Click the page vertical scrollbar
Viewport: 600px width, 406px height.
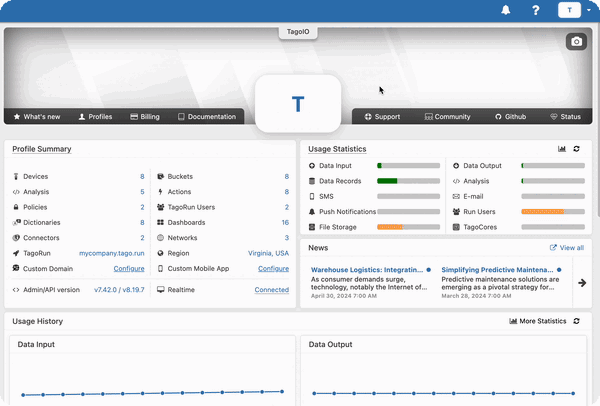pos(598,122)
